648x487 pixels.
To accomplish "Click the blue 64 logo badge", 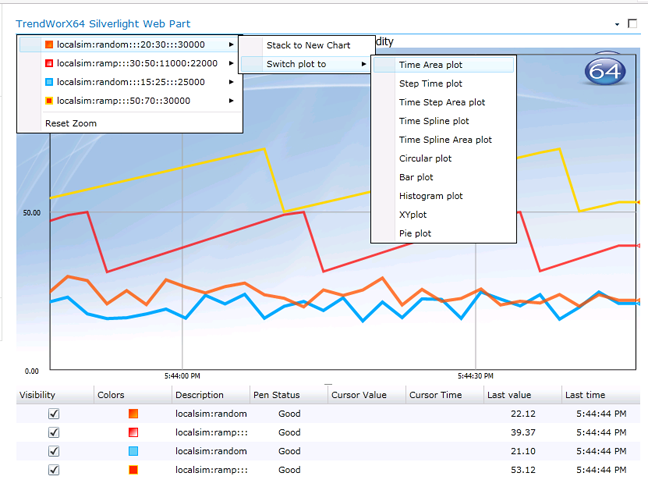I will point(605,72).
